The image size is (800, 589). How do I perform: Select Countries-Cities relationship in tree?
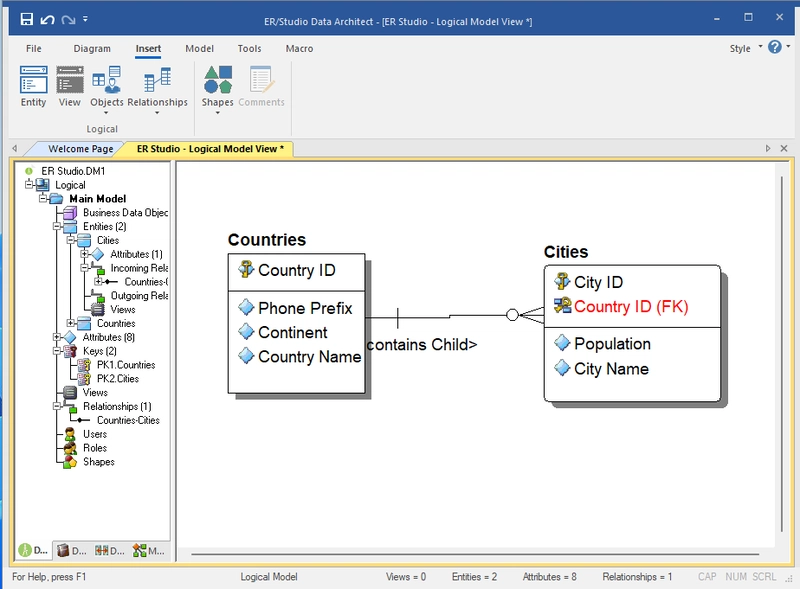(x=128, y=420)
